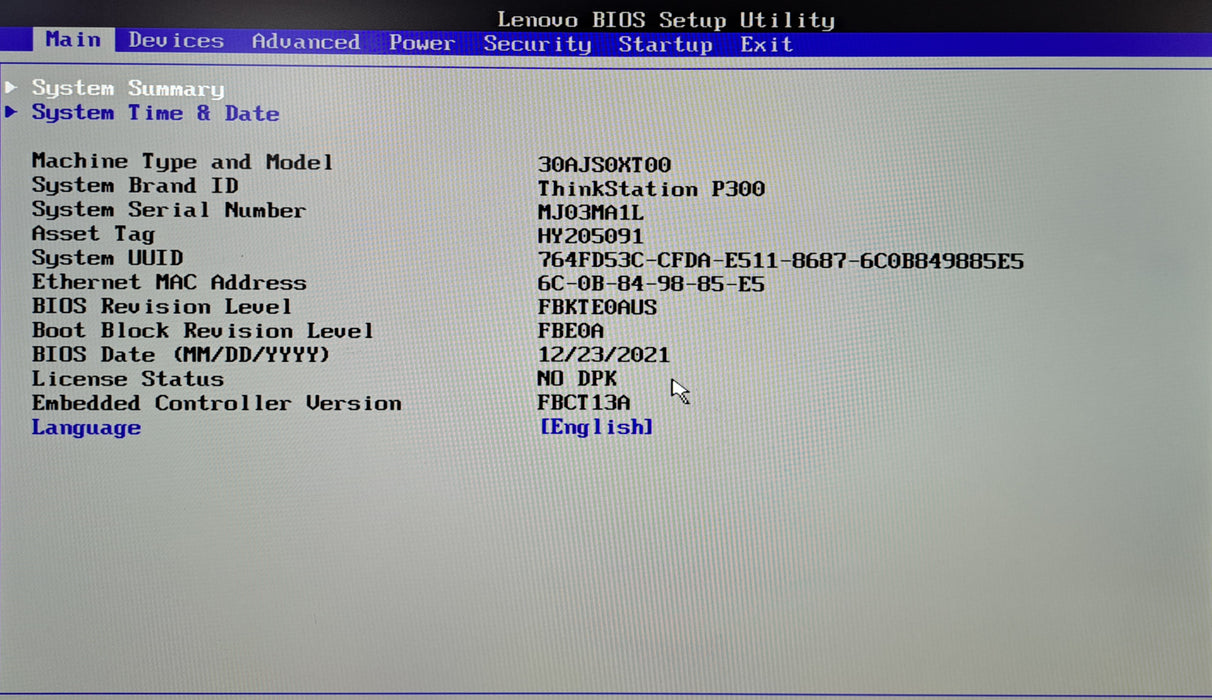This screenshot has height=700, width=1212.
Task: Select the Language setting label
Action: click(x=86, y=428)
